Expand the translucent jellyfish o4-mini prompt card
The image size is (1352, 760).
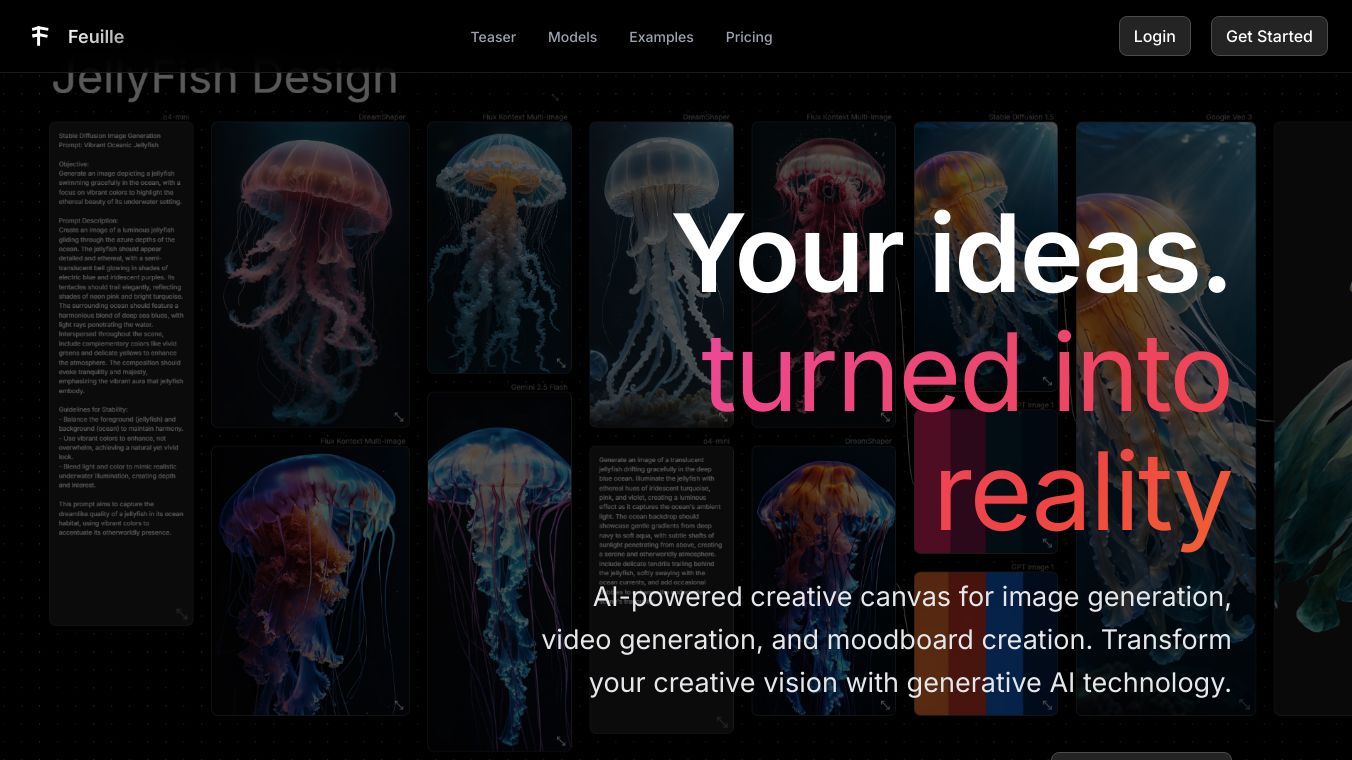point(722,722)
